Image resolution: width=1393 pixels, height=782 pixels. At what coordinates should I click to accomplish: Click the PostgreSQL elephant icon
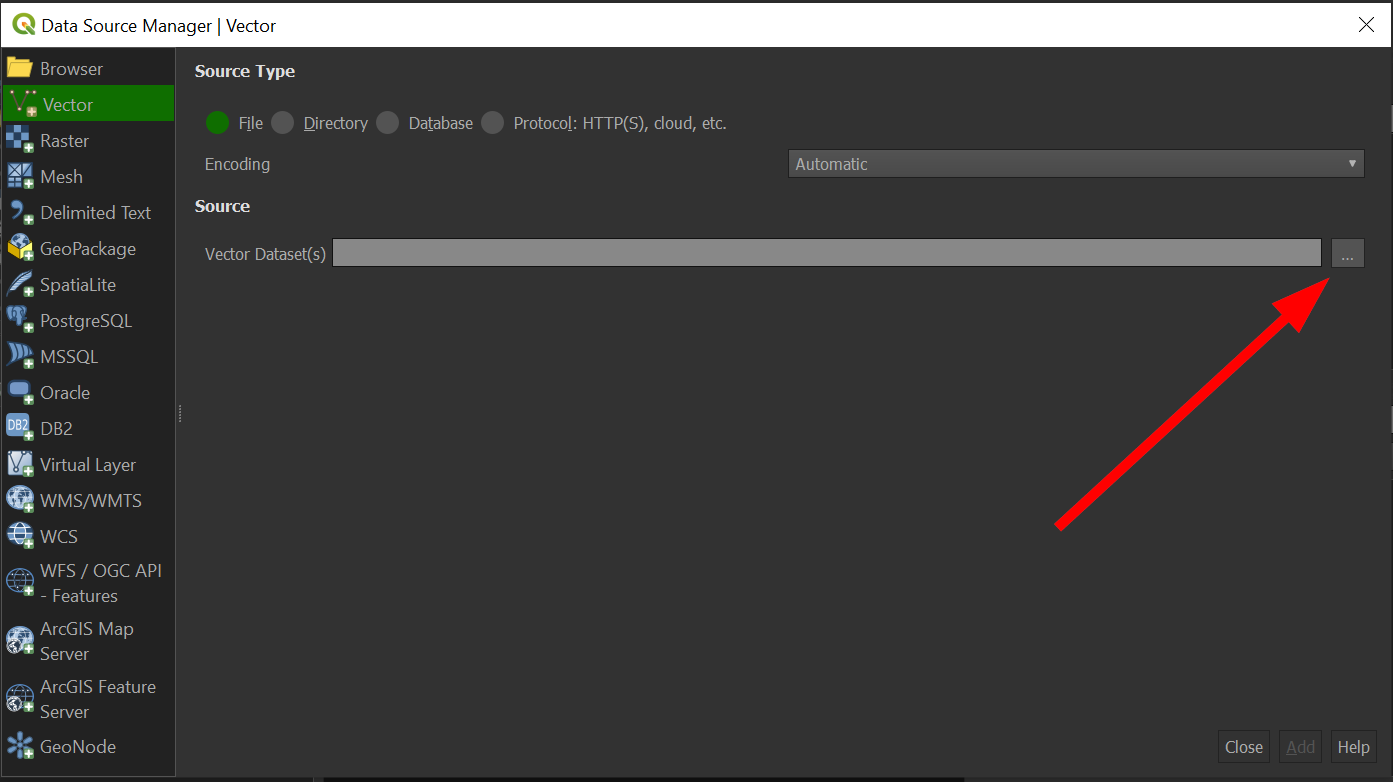[x=20, y=320]
